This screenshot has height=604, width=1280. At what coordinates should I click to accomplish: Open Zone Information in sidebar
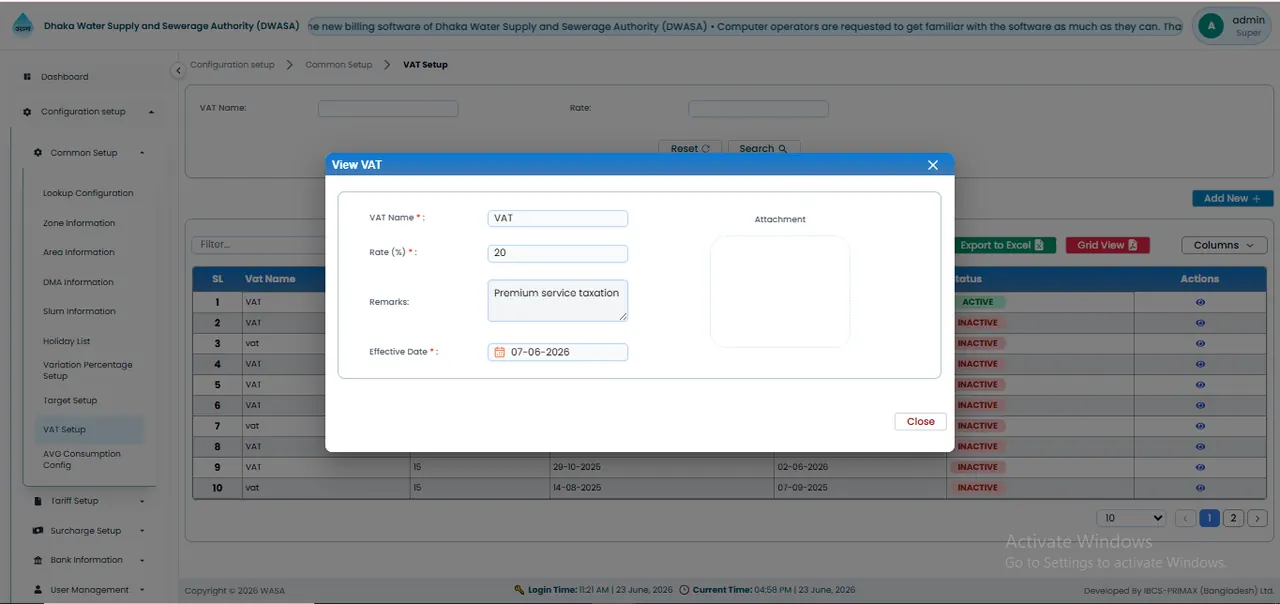79,223
